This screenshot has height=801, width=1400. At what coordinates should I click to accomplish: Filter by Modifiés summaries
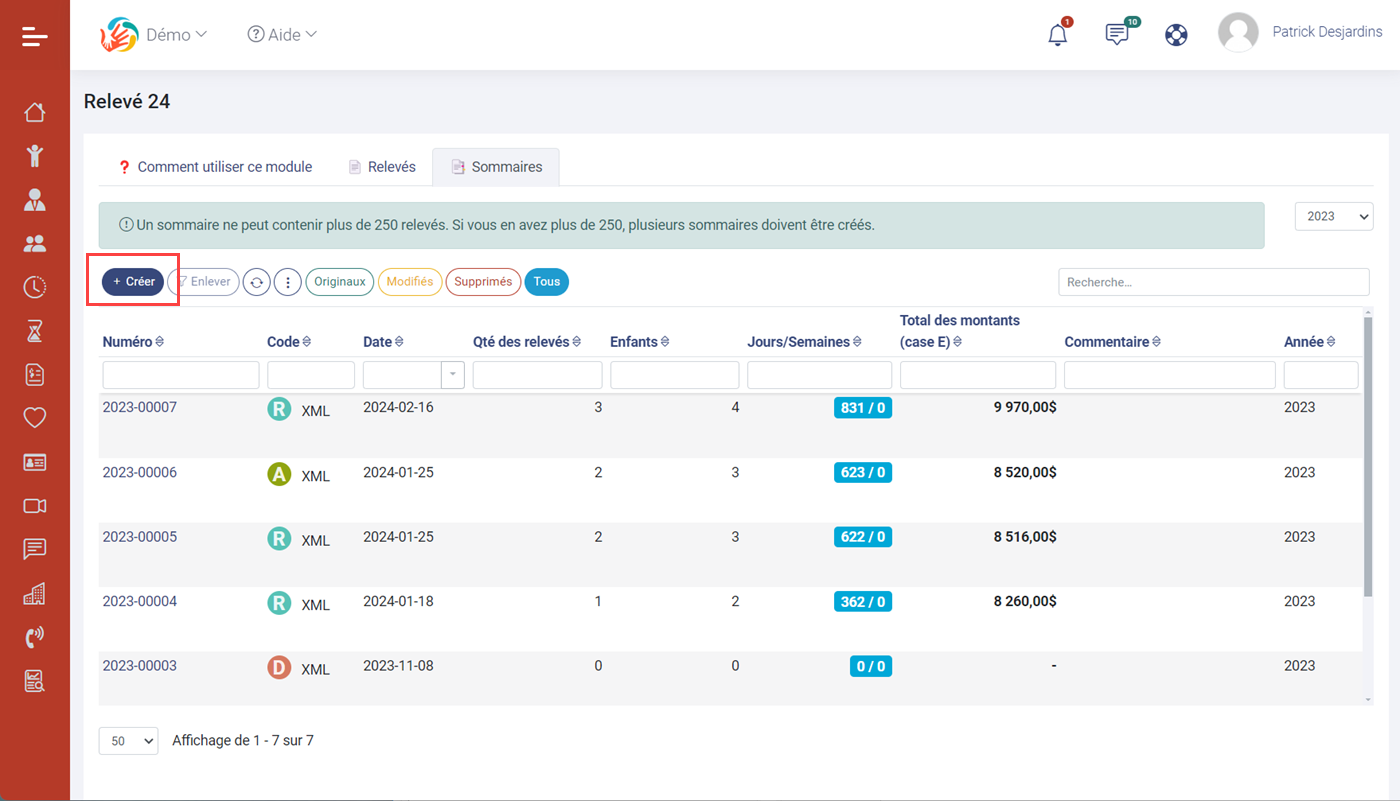click(x=410, y=282)
